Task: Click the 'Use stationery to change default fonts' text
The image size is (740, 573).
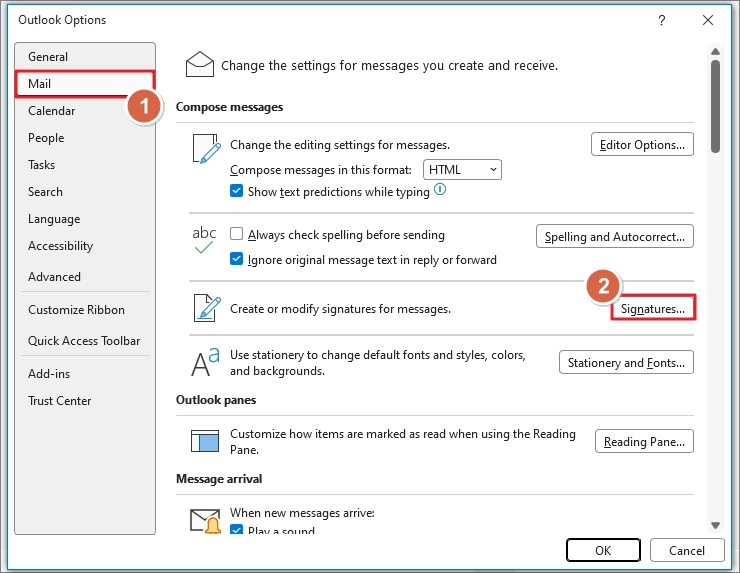Action: 378,362
